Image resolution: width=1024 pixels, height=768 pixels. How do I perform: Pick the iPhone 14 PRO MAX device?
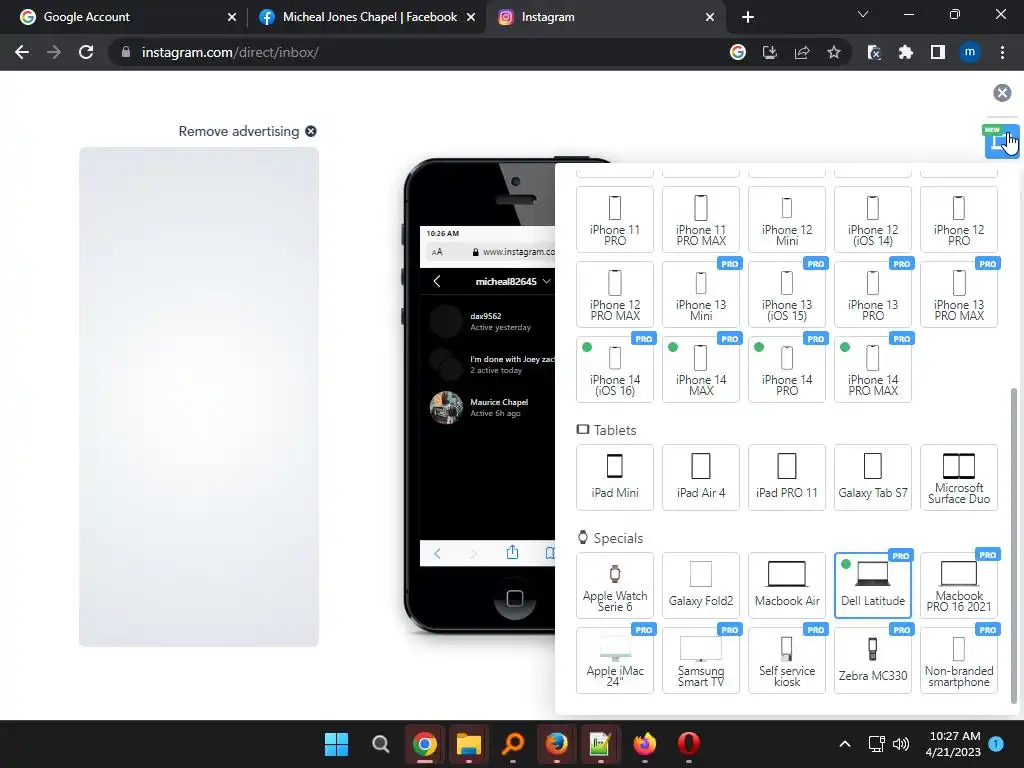pos(872,370)
